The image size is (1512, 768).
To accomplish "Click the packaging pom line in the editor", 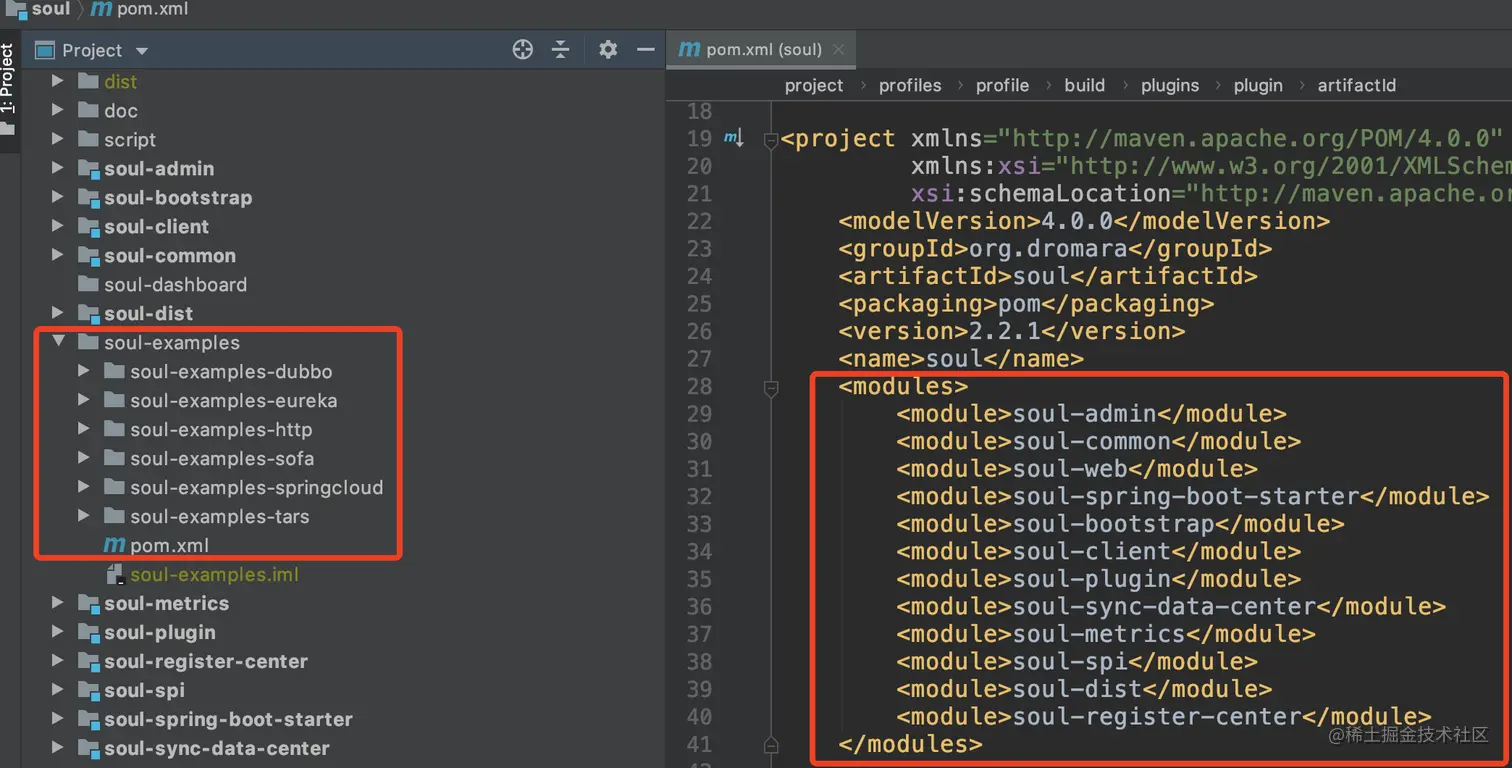I will coord(1026,304).
